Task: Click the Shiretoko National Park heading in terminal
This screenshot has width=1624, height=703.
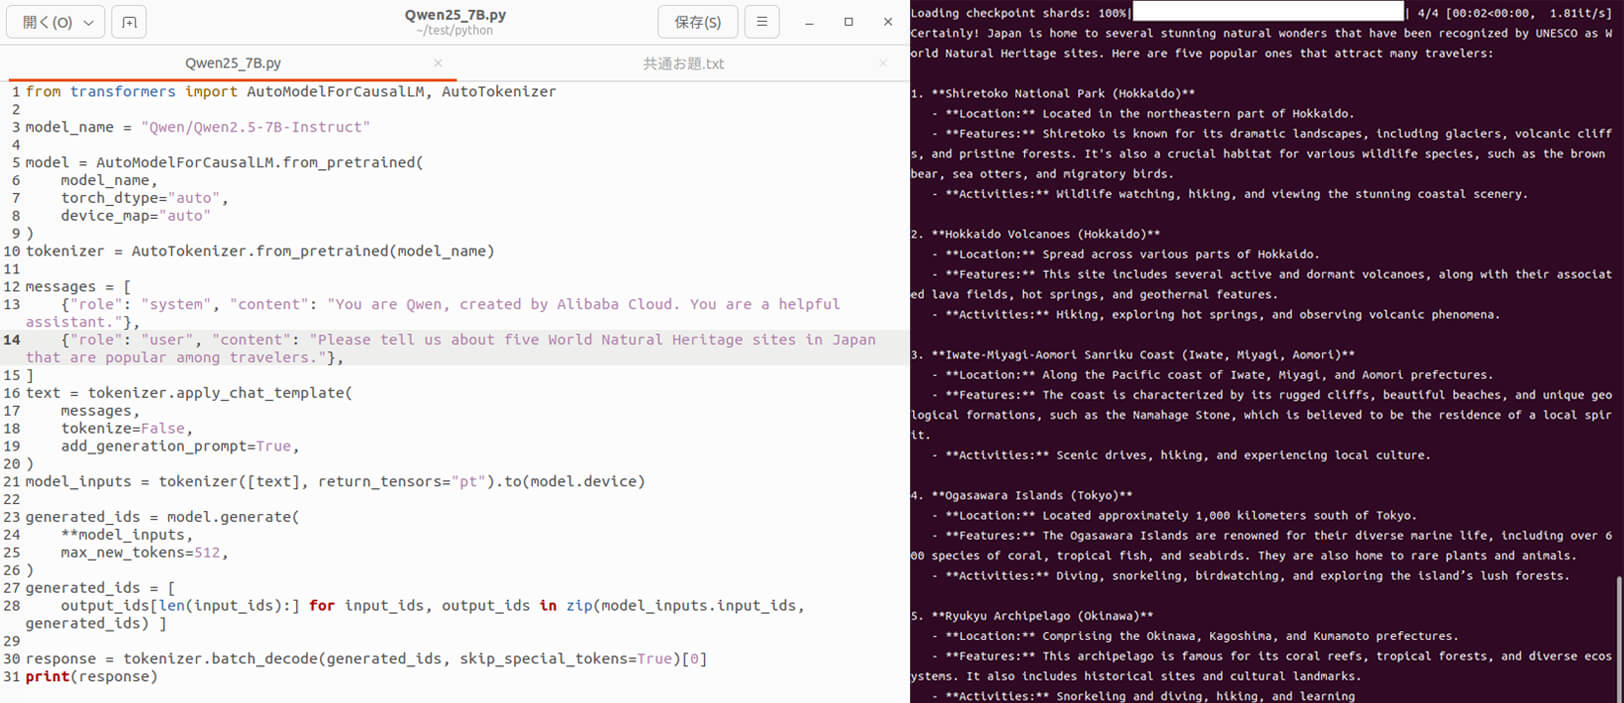Action: pyautogui.click(x=1053, y=94)
